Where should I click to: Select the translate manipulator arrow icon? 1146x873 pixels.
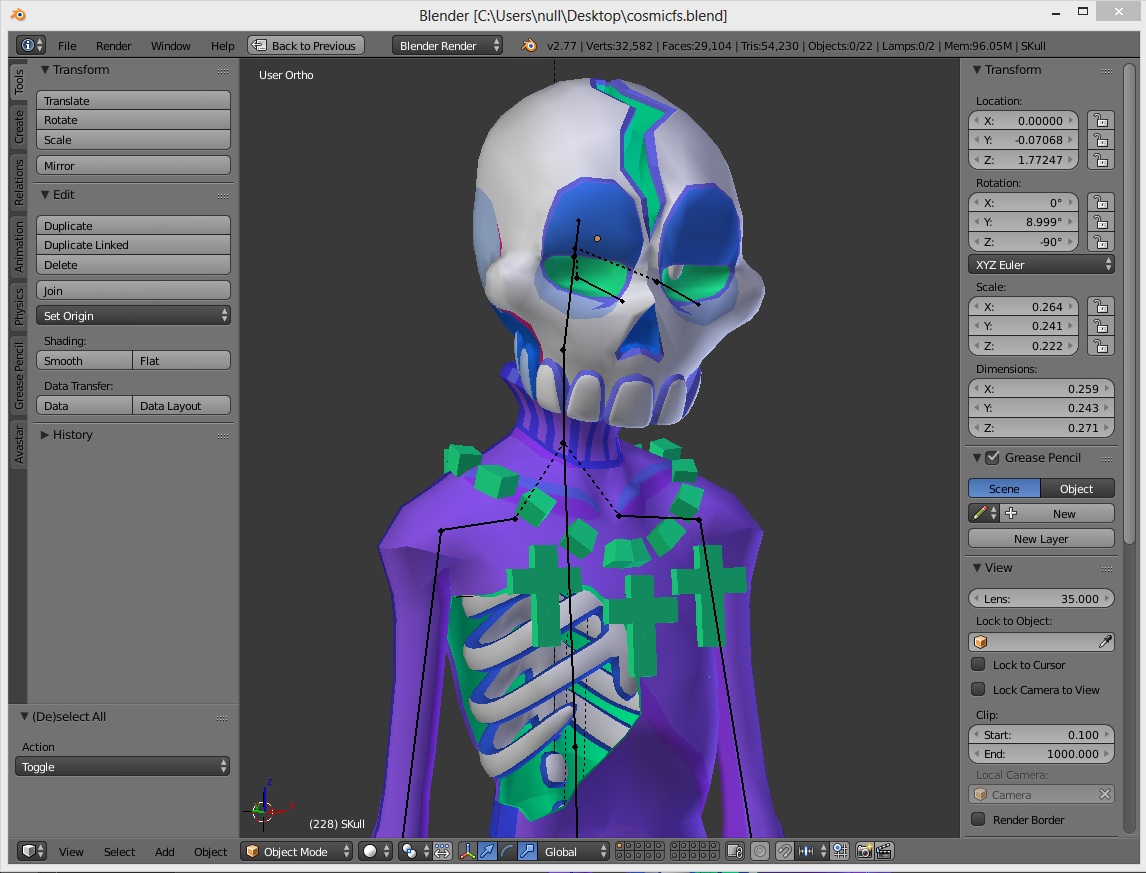(x=487, y=851)
